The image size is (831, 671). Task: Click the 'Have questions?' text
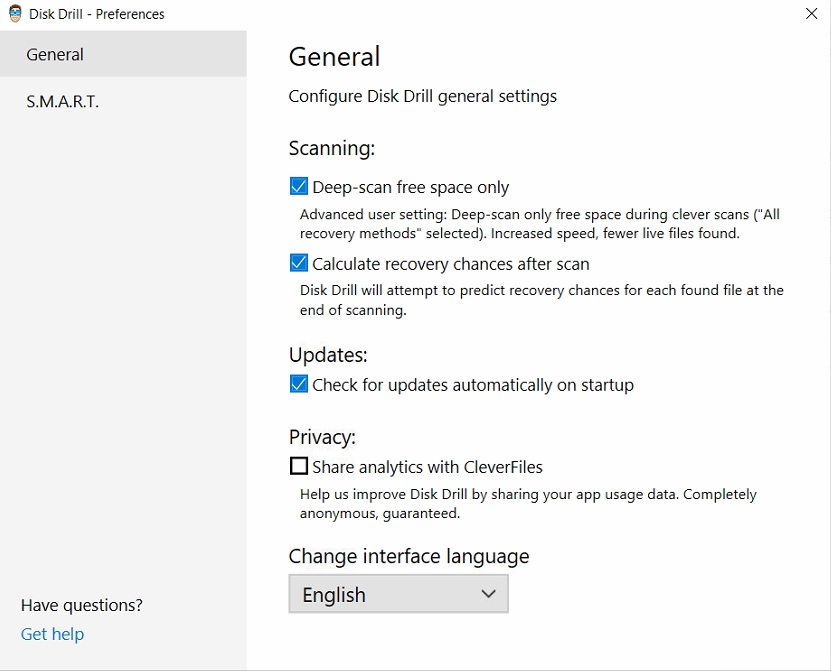[x=82, y=605]
